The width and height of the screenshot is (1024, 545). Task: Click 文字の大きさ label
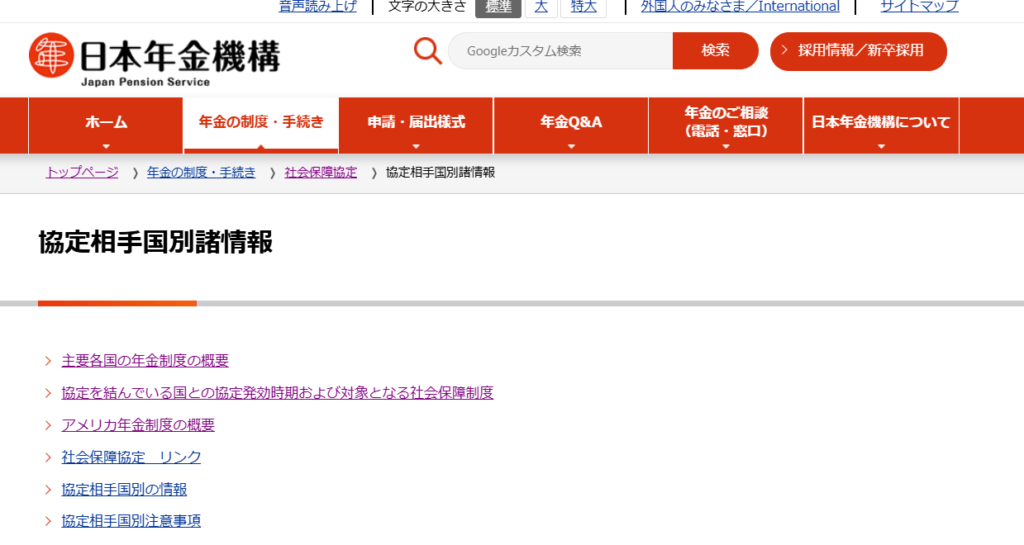click(427, 7)
